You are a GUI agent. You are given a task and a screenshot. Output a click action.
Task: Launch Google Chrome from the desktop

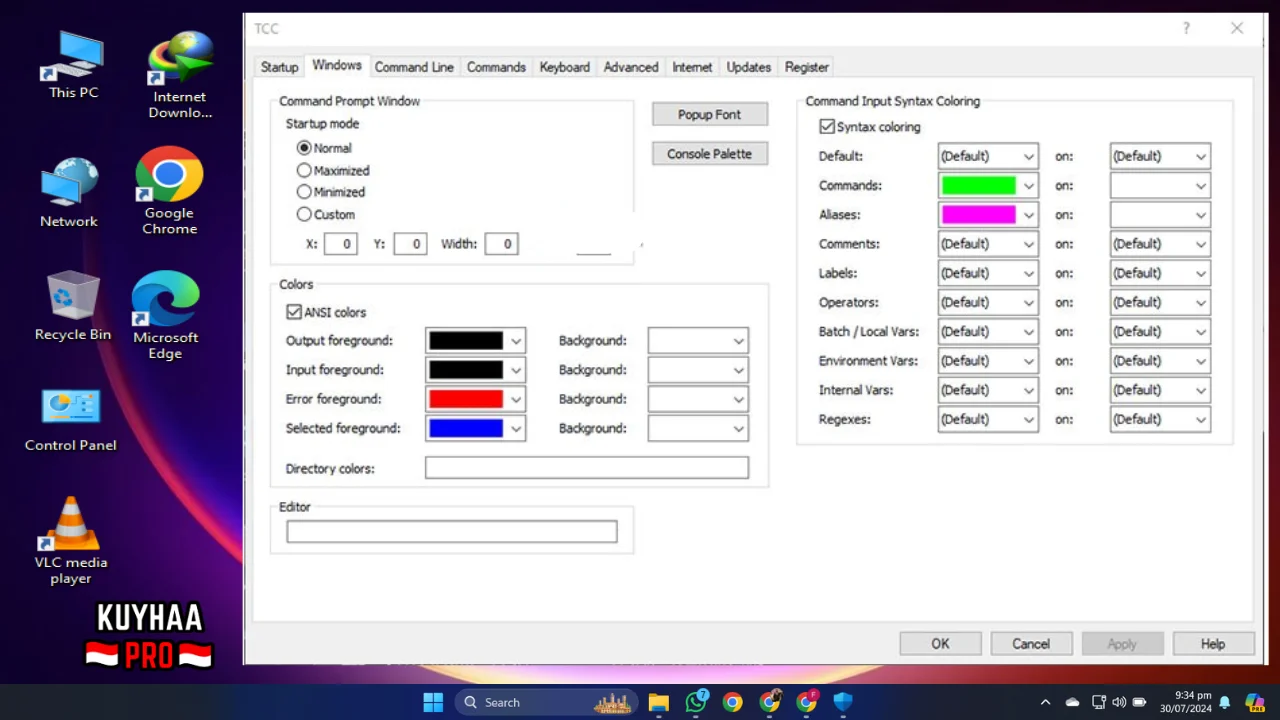point(169,191)
